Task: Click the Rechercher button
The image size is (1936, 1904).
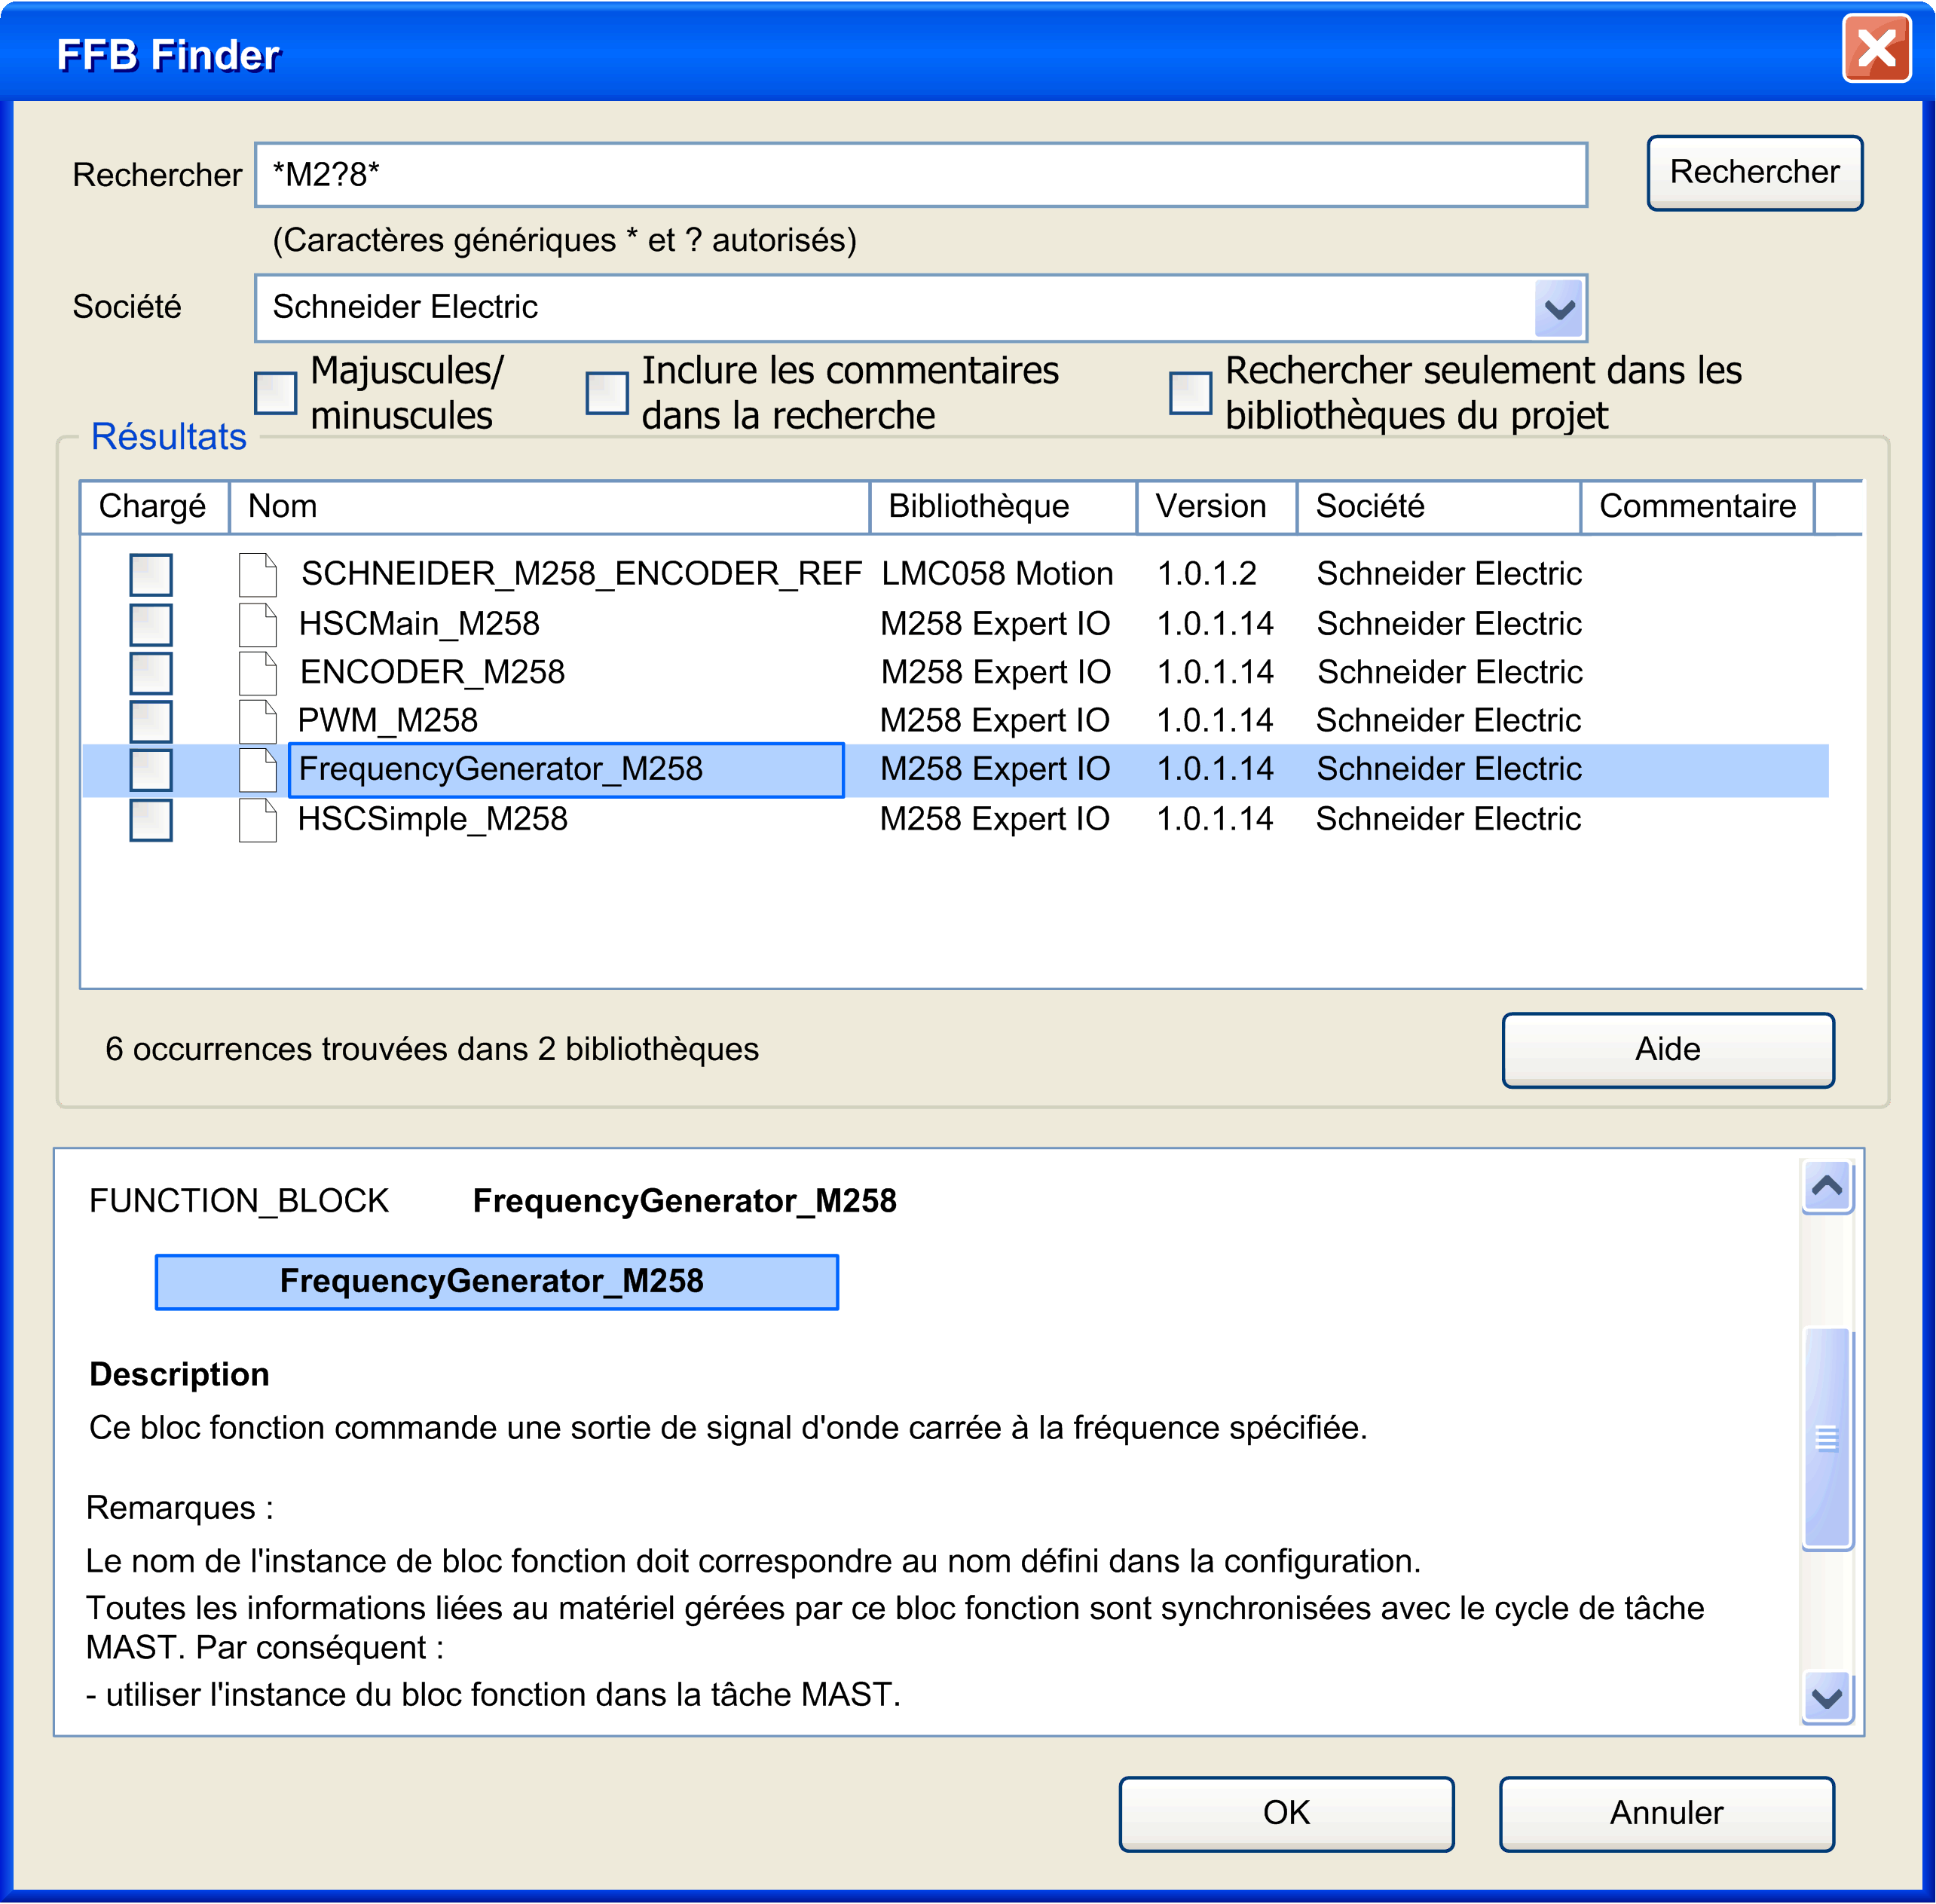Action: (x=1755, y=172)
